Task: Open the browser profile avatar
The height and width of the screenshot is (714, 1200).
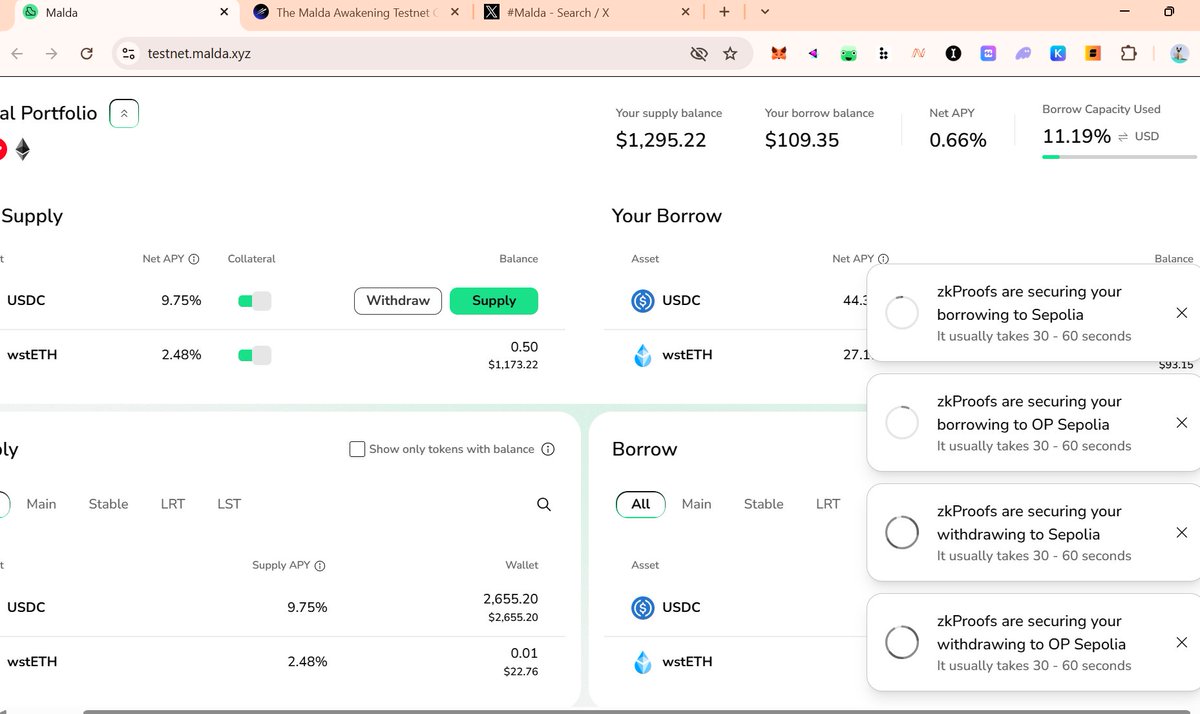Action: pos(1179,54)
